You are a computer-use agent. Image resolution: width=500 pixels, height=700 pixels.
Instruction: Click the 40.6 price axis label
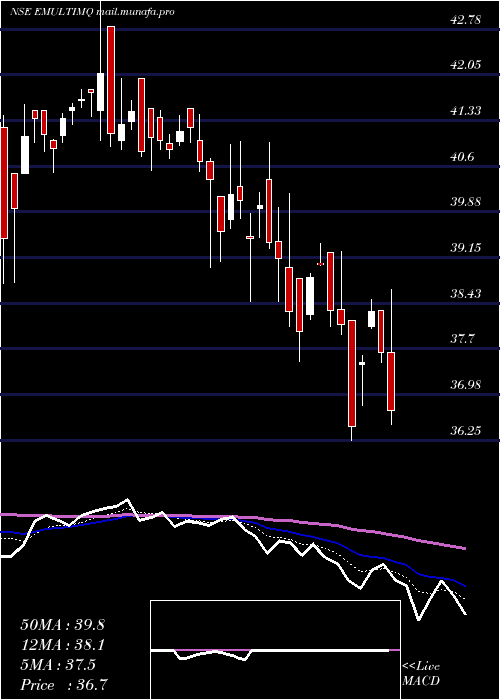tap(462, 157)
